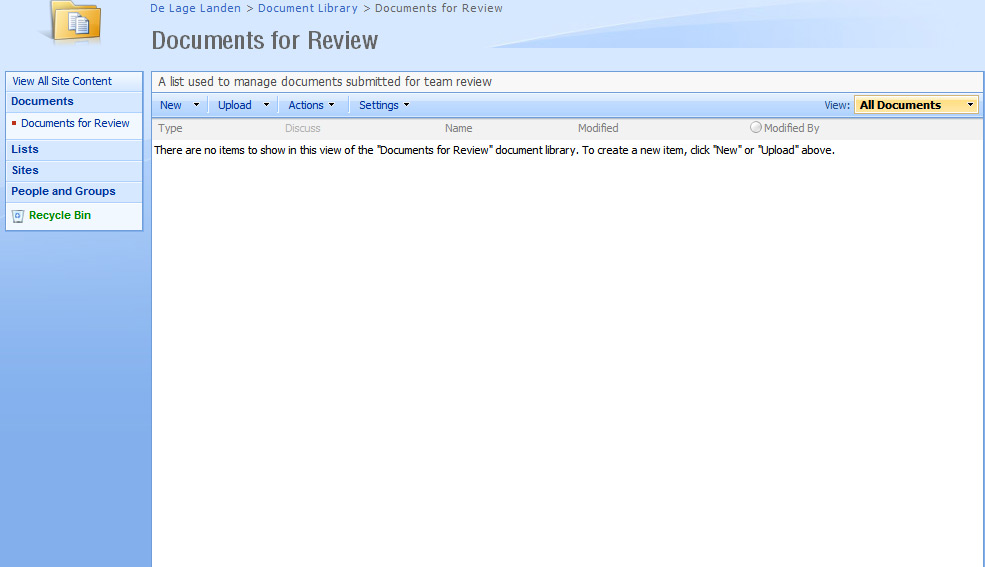Image resolution: width=985 pixels, height=567 pixels.
Task: Click View All Site Content
Action: (x=62, y=81)
